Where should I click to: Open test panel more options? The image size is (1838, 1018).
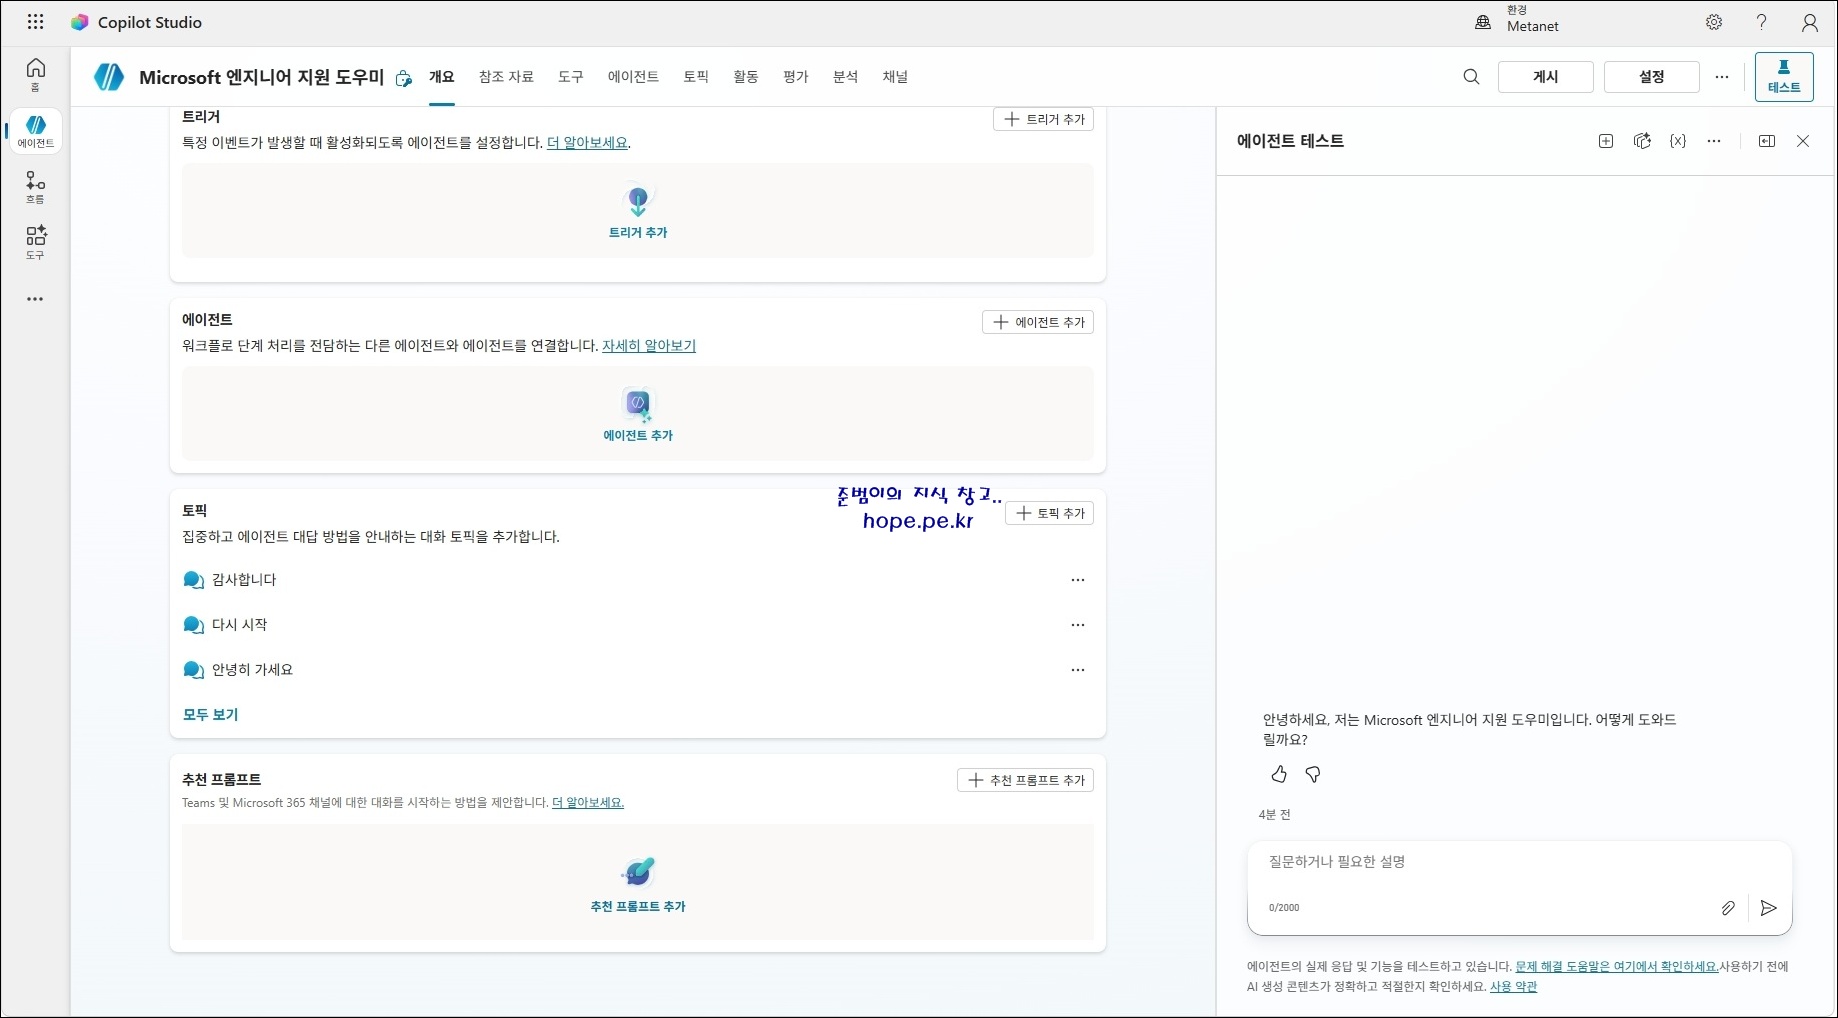[x=1714, y=141]
